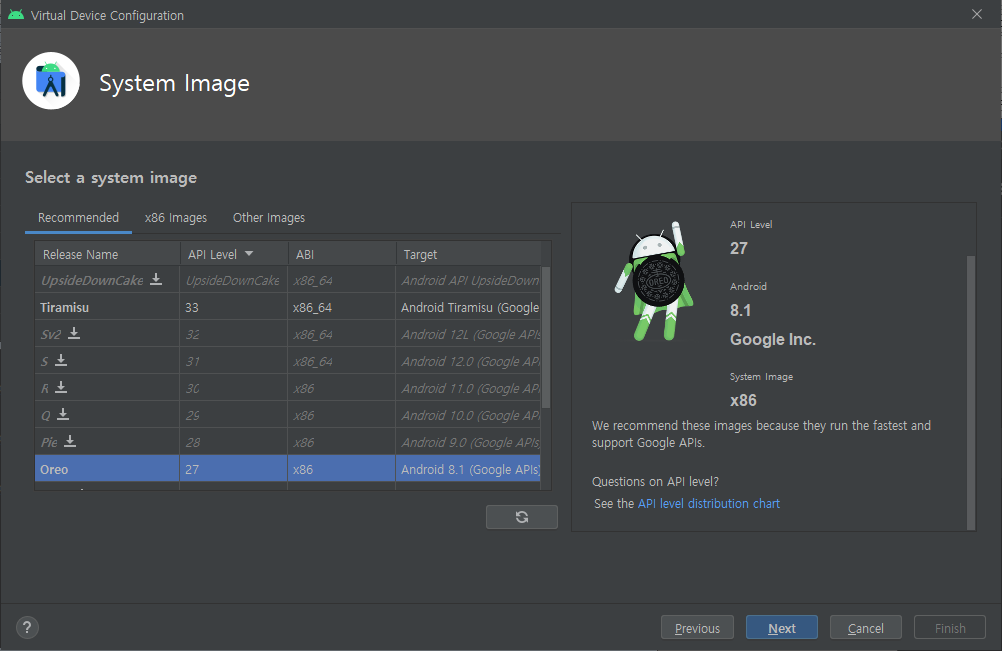Click API level 28 cell for Pie
1002x651 pixels.
point(234,442)
